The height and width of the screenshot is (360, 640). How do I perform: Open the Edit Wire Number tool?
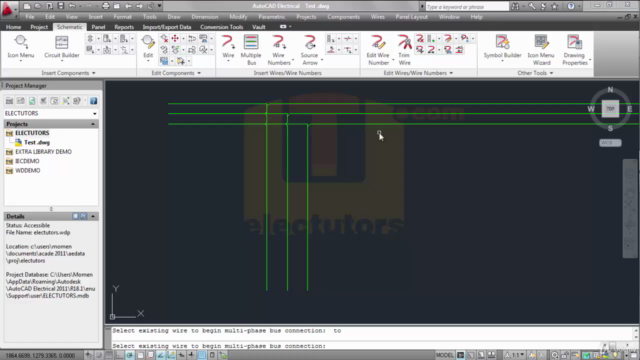tap(378, 50)
